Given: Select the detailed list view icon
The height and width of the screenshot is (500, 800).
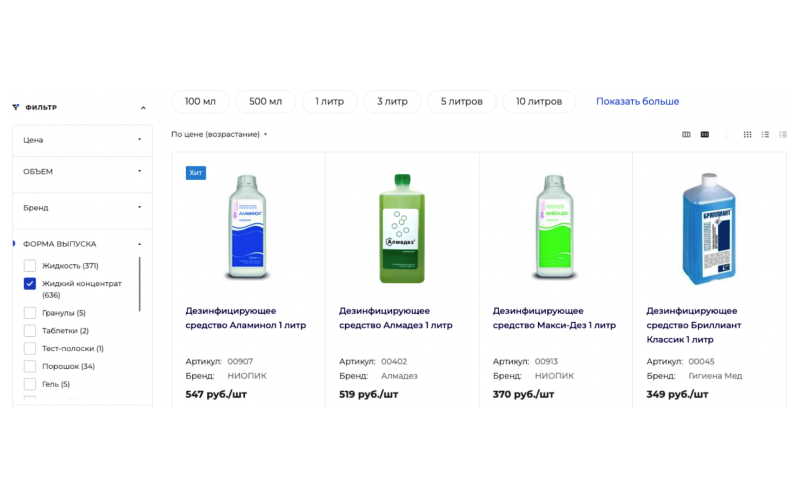Looking at the screenshot, I should pos(765,134).
